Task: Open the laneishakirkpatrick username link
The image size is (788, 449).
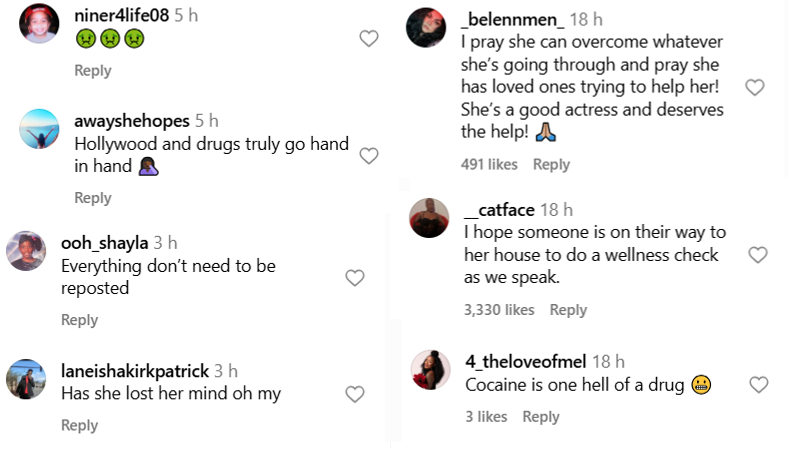Action: tap(135, 371)
